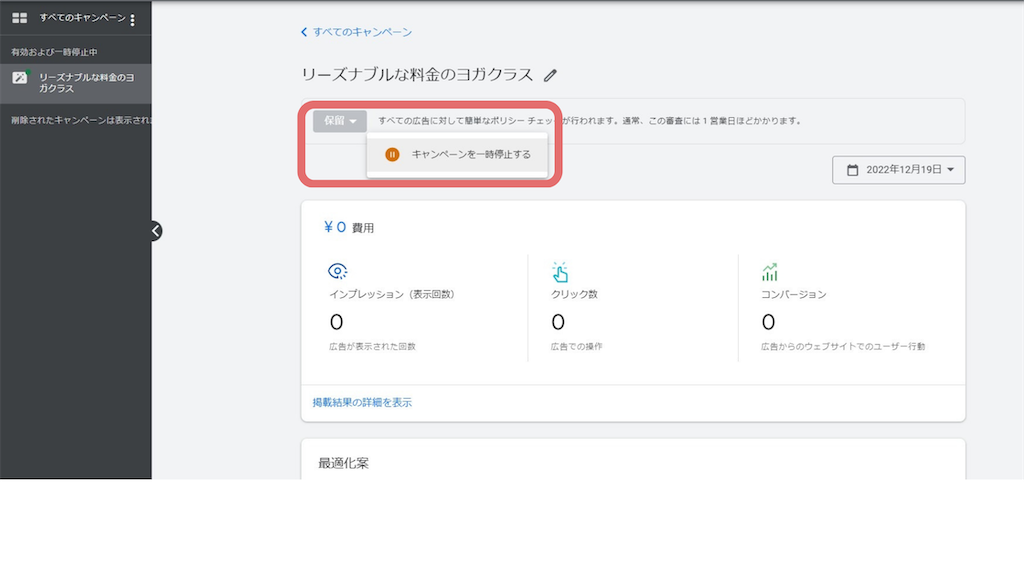1024x576 pixels.
Task: Click the back chevron before すべてのキャンペーン link
Action: pyautogui.click(x=304, y=32)
